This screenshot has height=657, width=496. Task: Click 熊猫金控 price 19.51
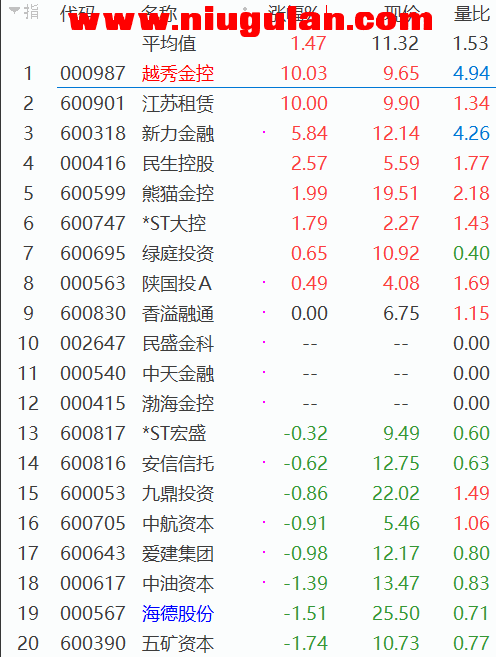[x=396, y=194]
